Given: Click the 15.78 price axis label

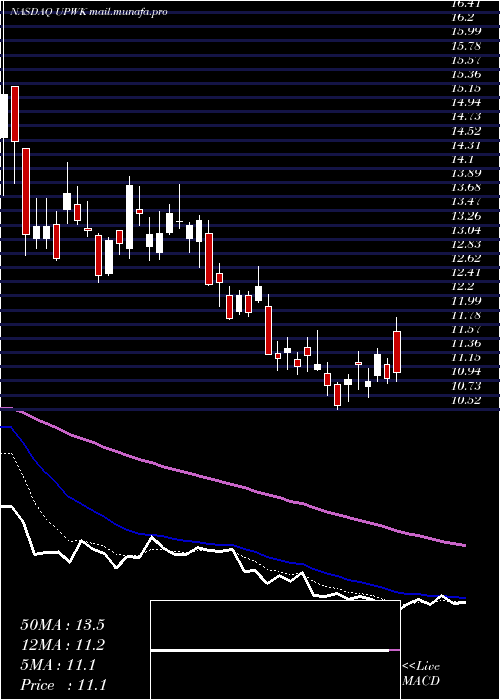Looking at the screenshot, I should coord(466,46).
